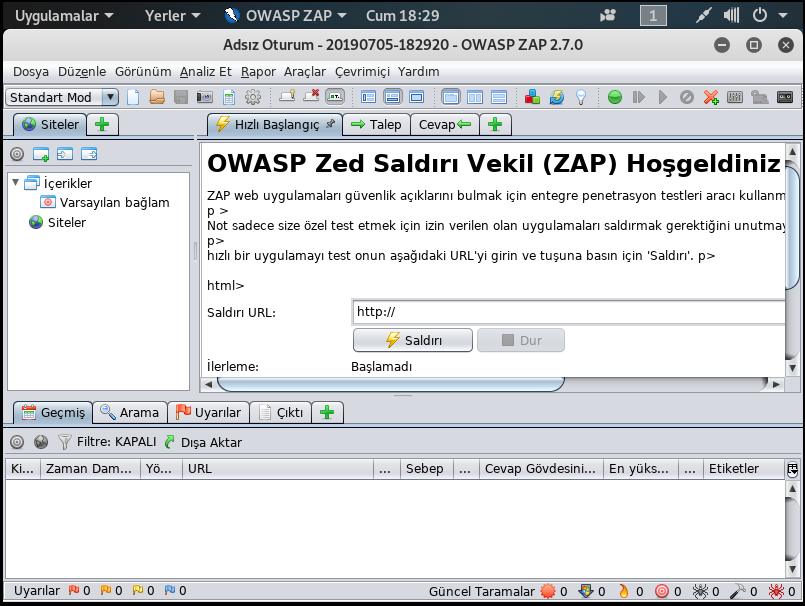Click the tab-with-red-X toolbar icon

311,96
